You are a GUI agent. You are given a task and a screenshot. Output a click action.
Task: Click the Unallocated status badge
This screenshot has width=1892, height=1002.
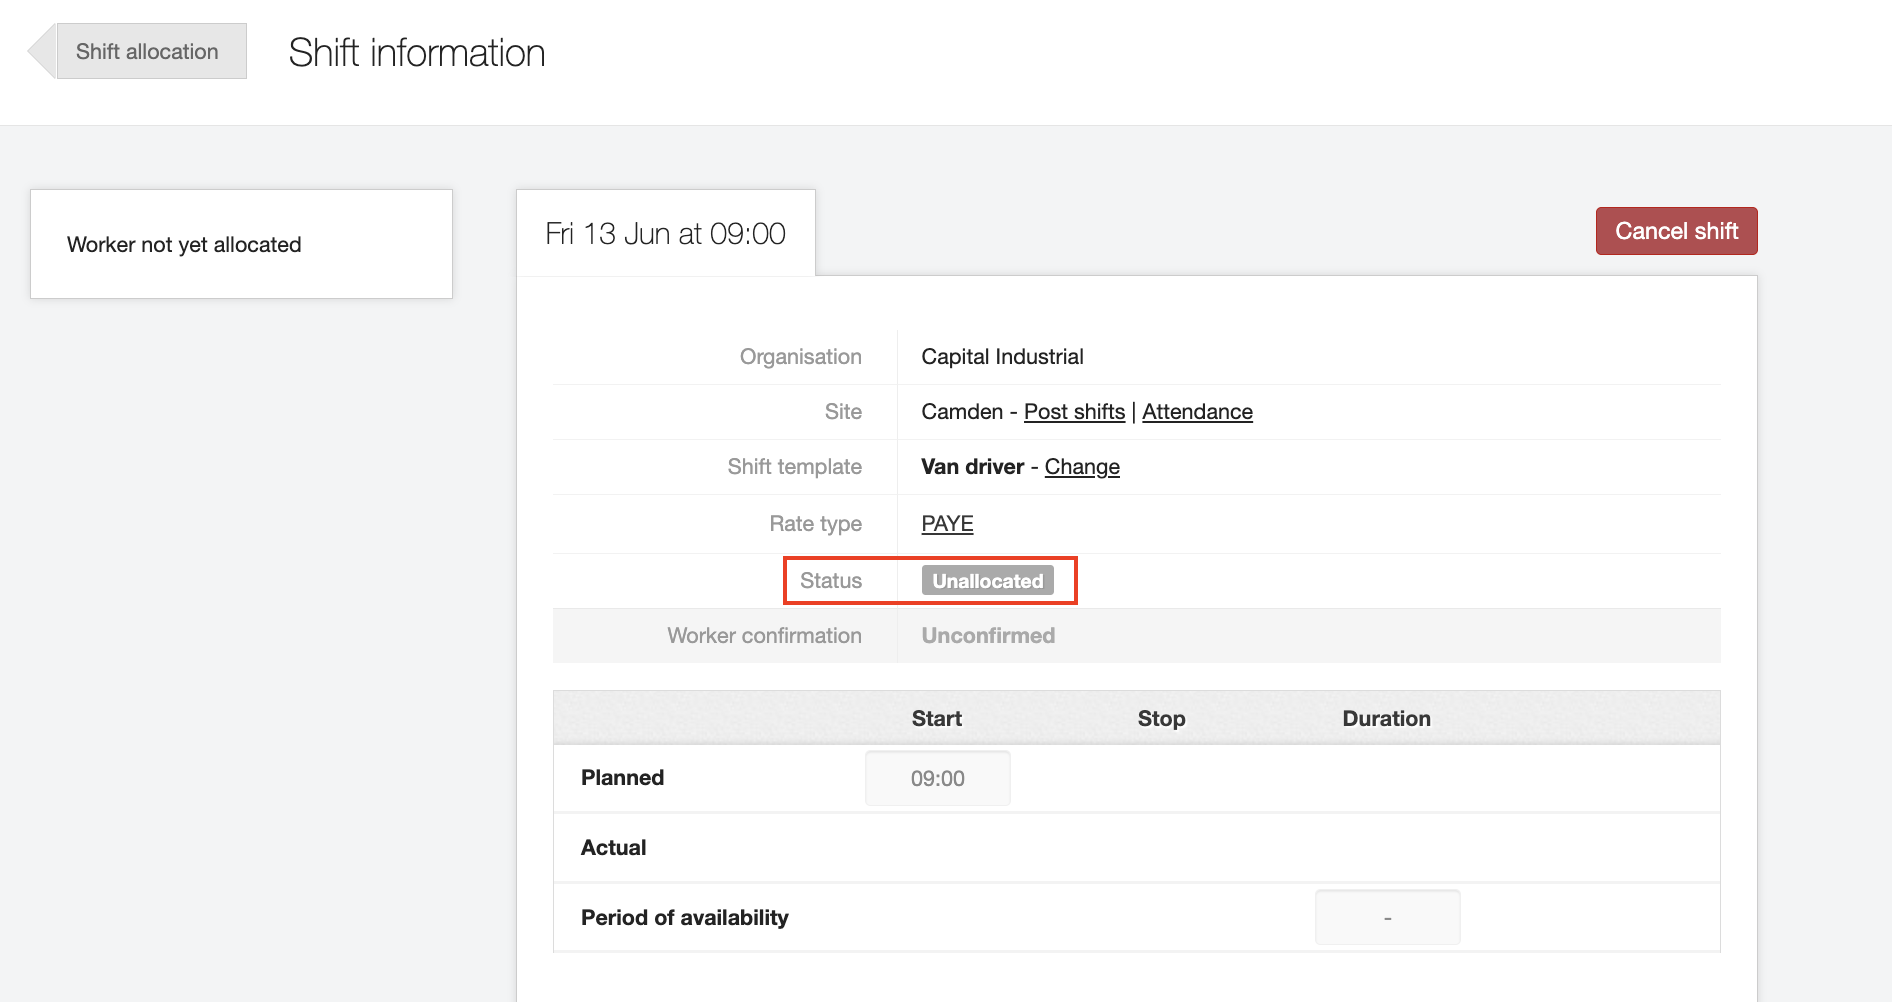(987, 581)
